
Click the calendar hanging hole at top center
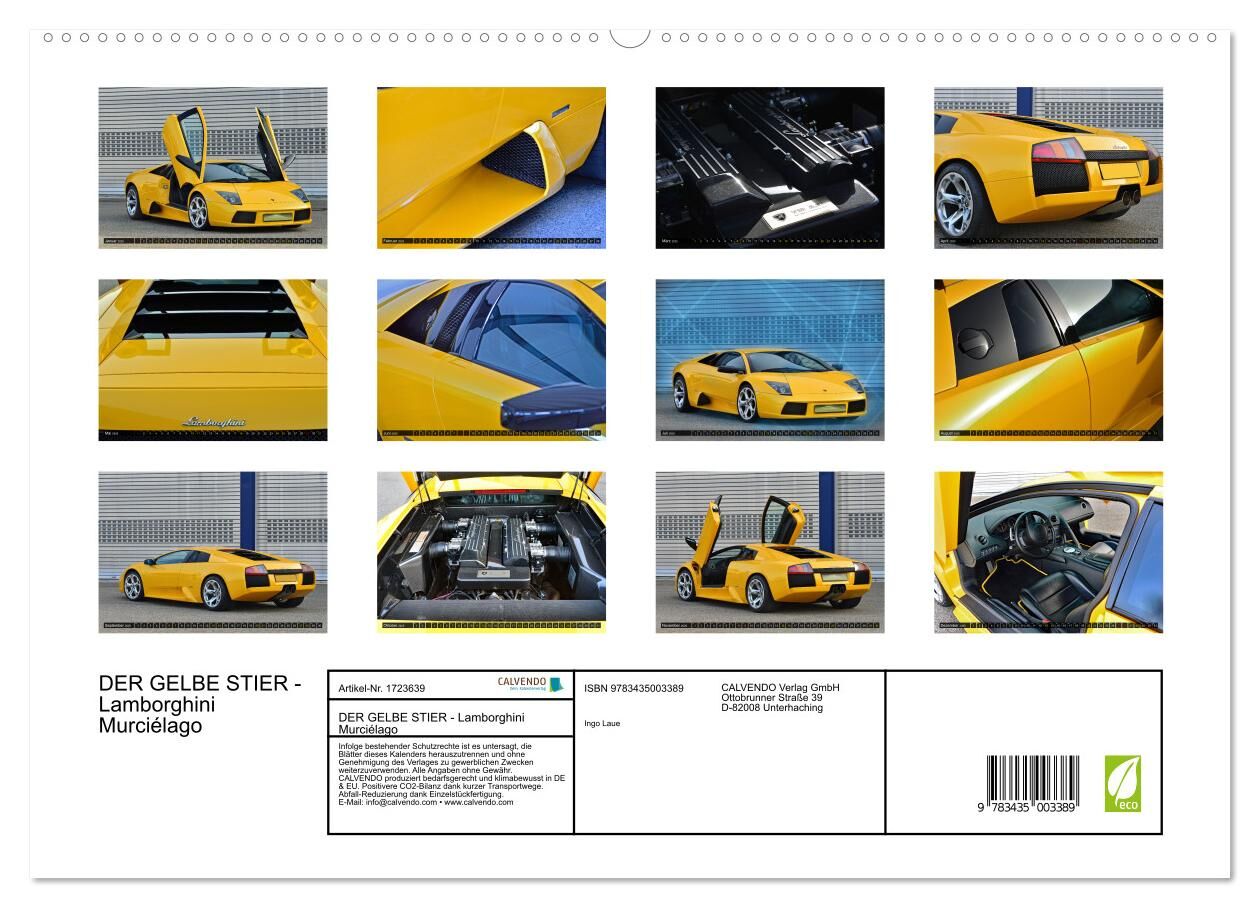(x=629, y=36)
